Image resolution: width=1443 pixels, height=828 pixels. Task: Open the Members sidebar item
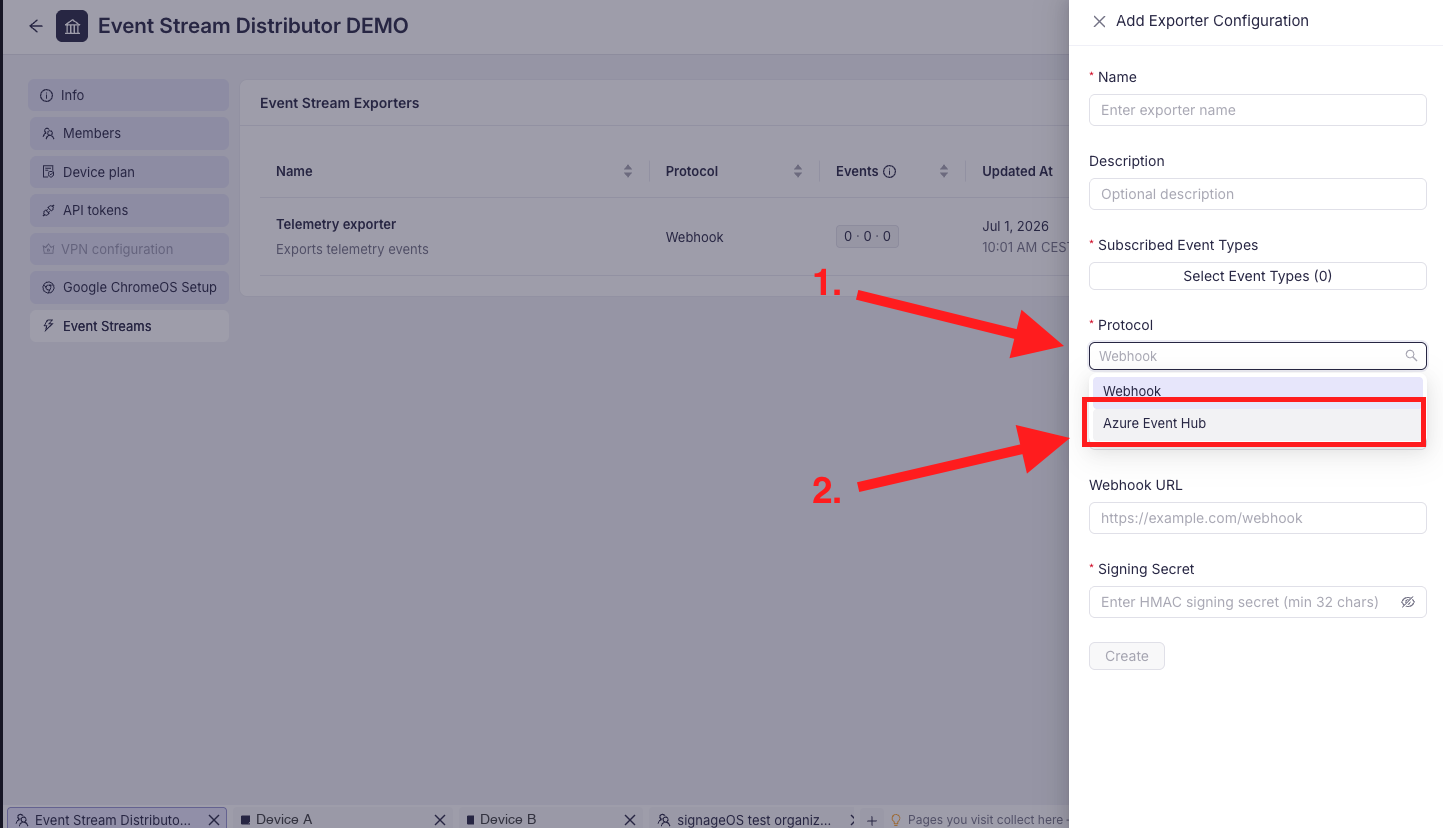129,133
